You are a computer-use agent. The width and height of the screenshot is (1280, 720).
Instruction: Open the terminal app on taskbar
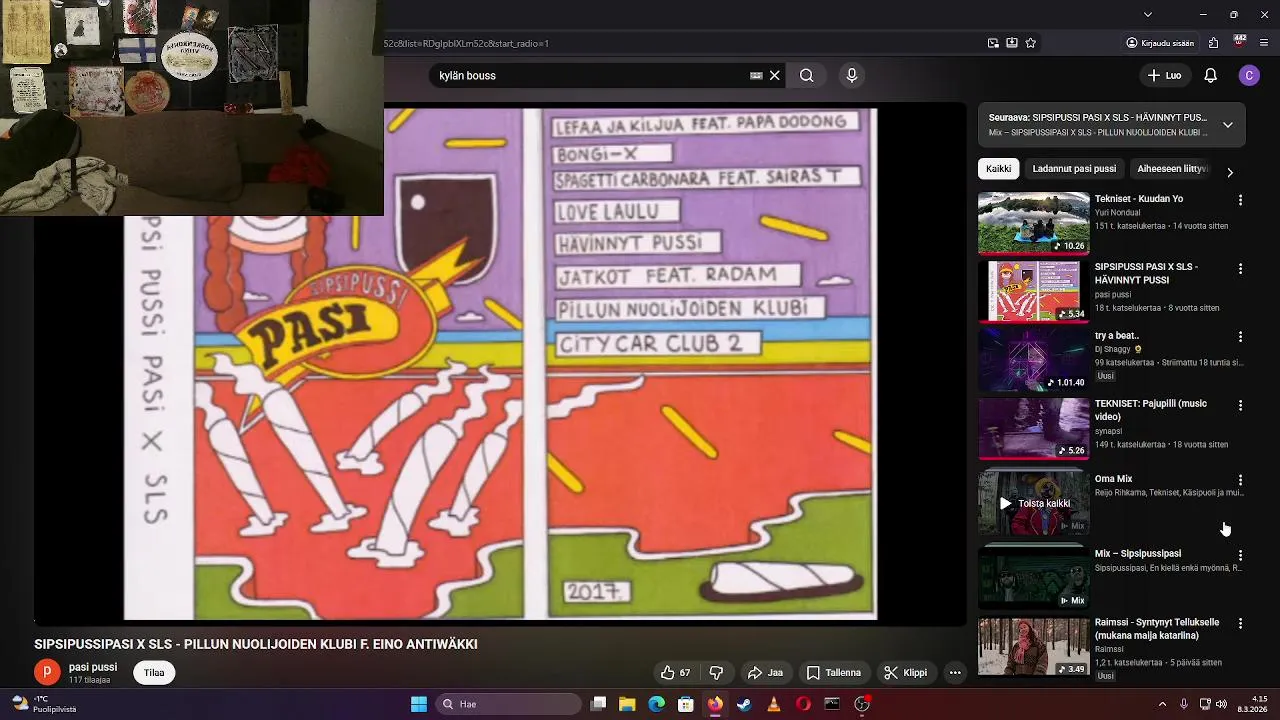point(832,704)
